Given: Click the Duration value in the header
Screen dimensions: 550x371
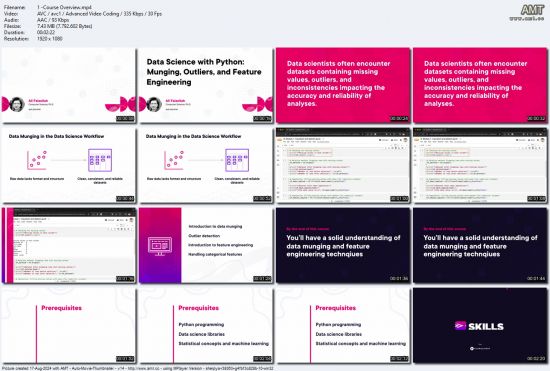Looking at the screenshot, I should [46, 33].
